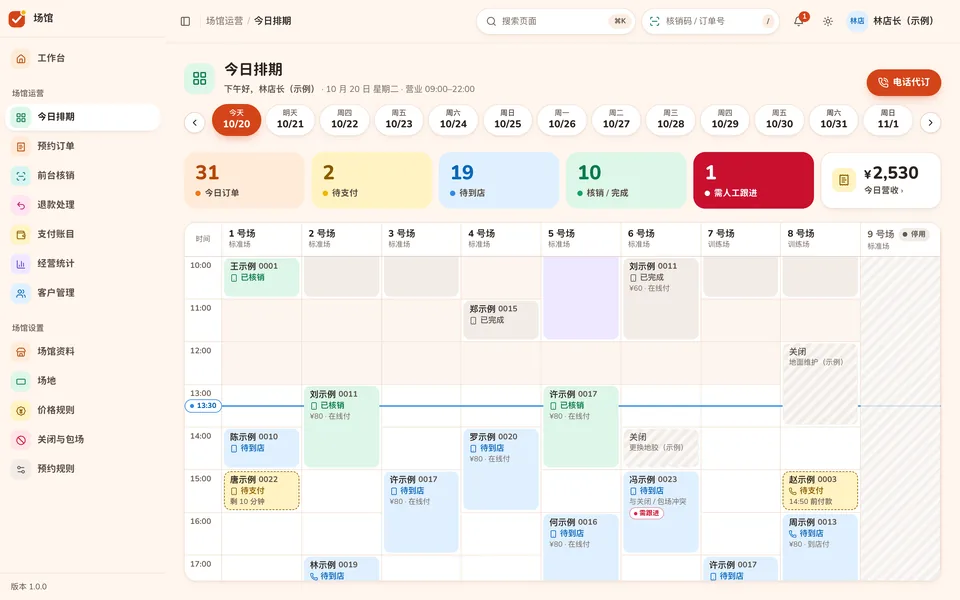Open the 10 核销 / 完成 summary card
This screenshot has height=600, width=960.
click(626, 180)
